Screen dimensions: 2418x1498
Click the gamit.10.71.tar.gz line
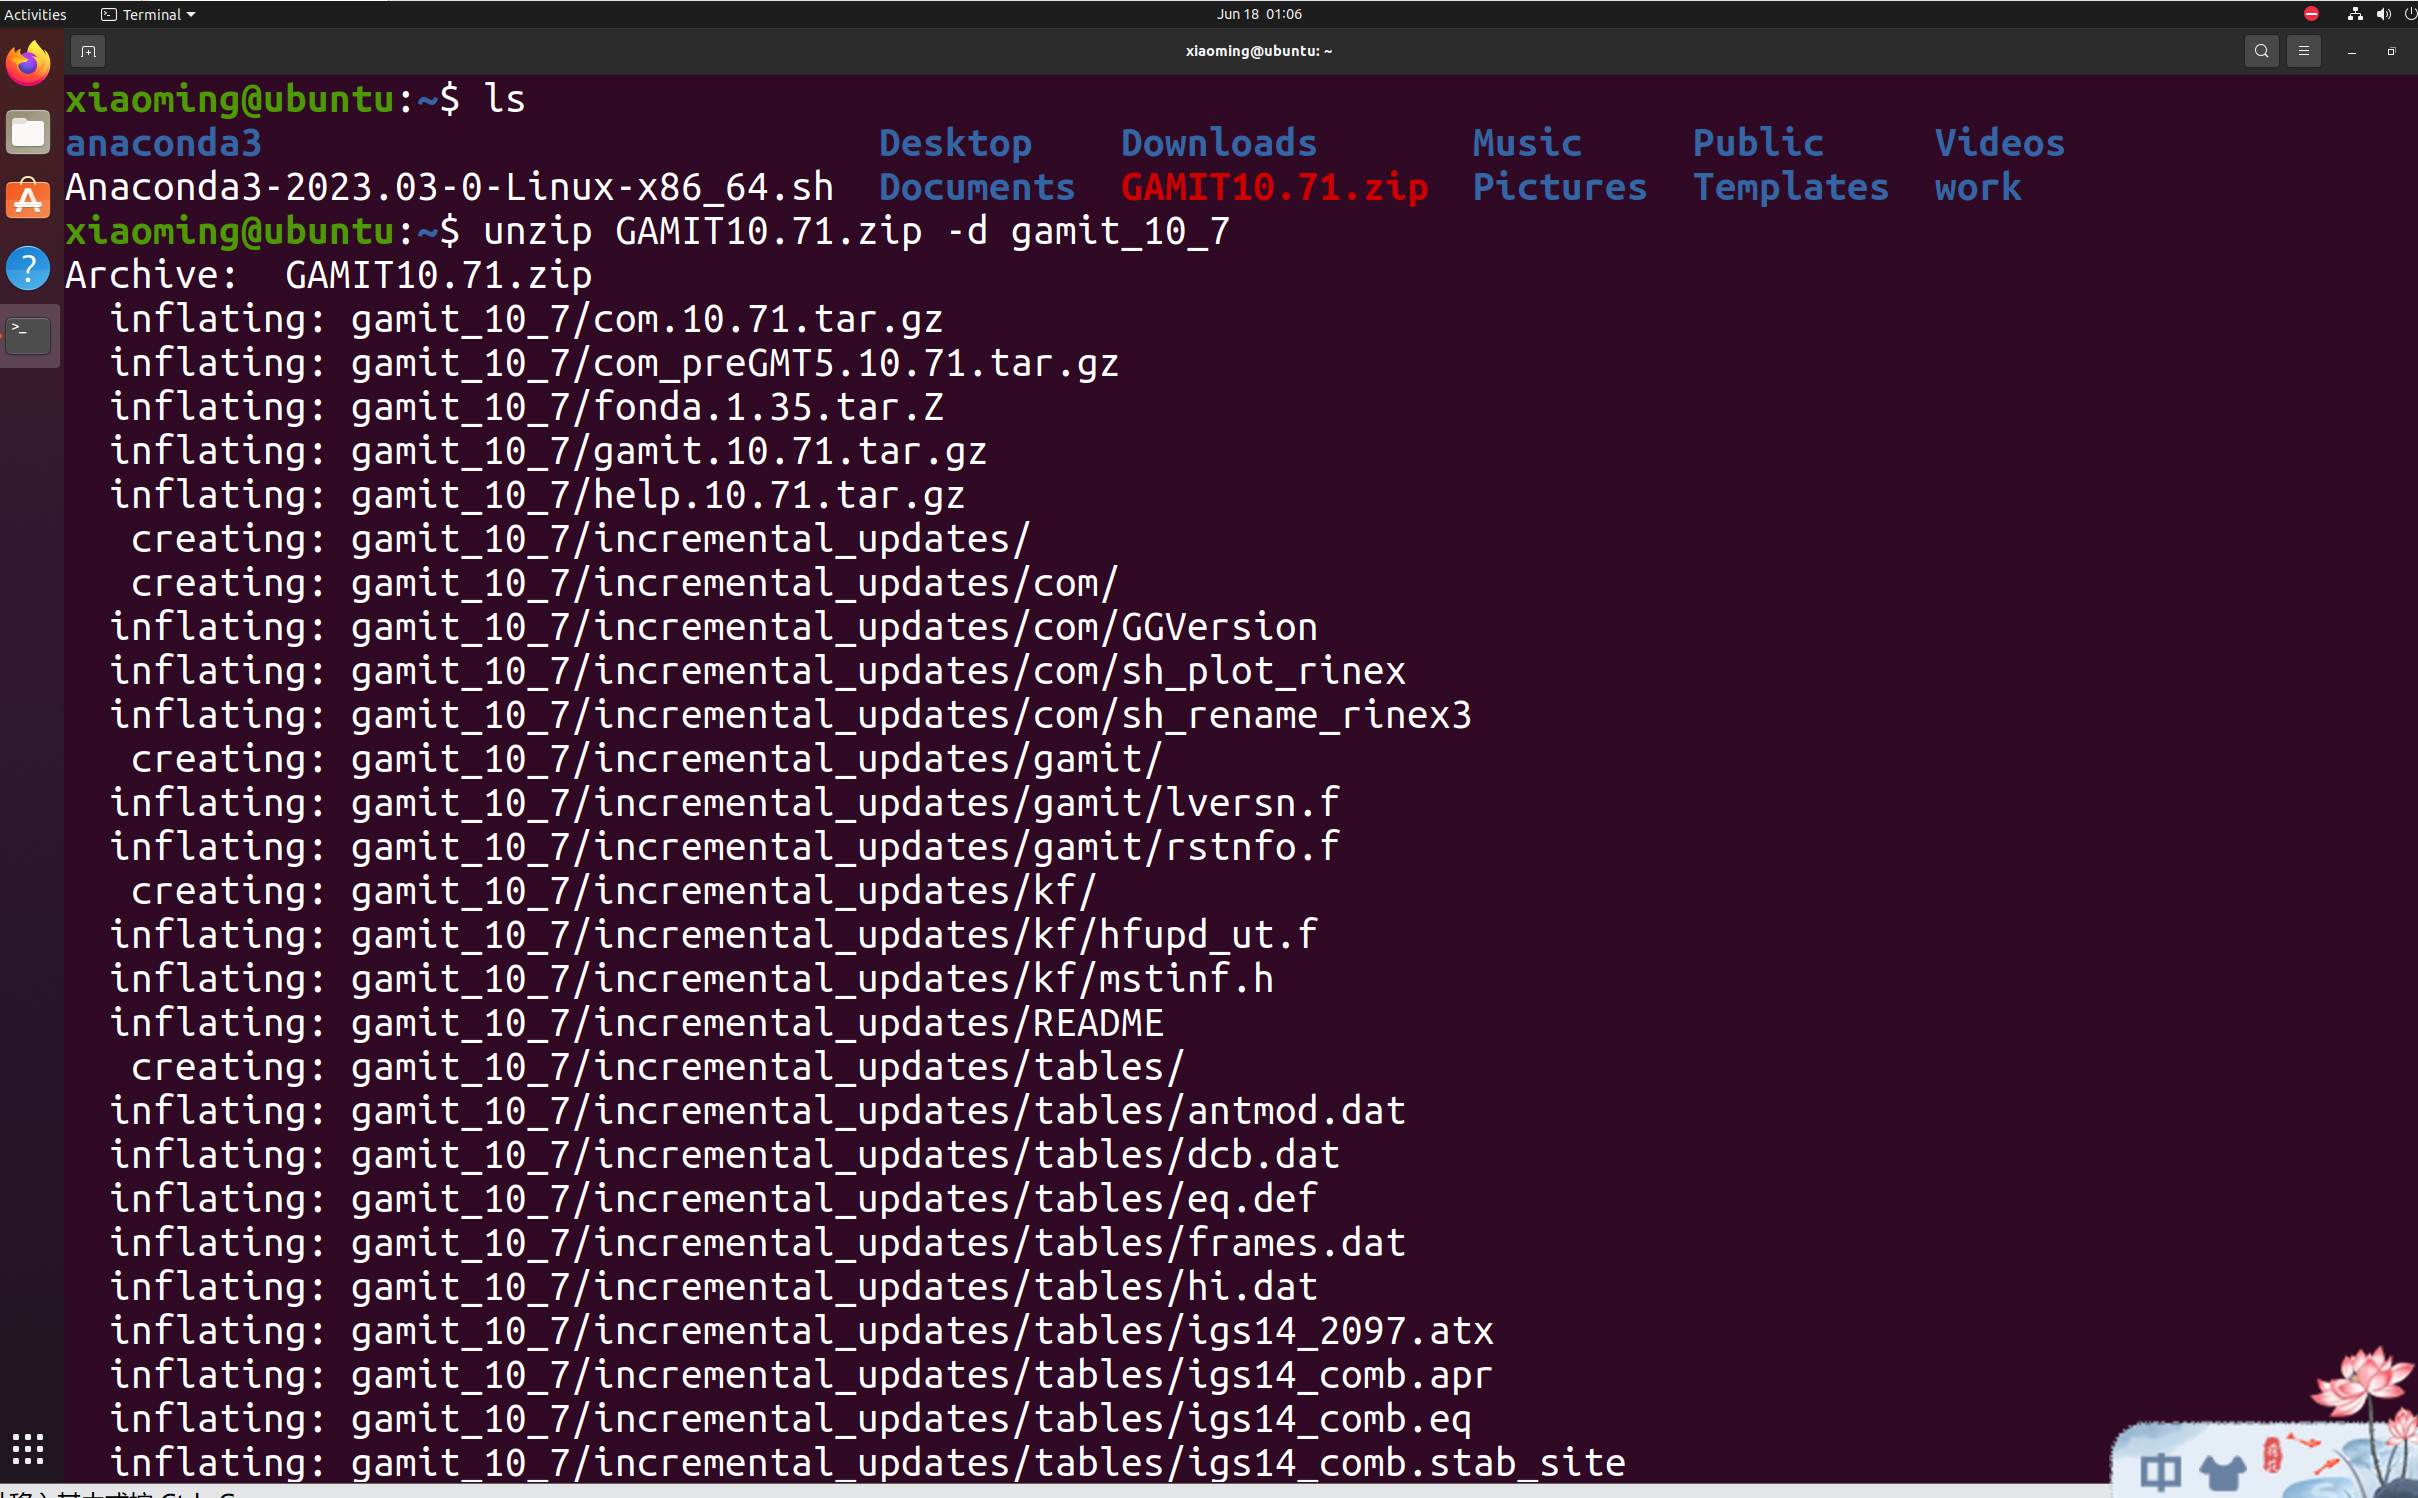point(548,451)
